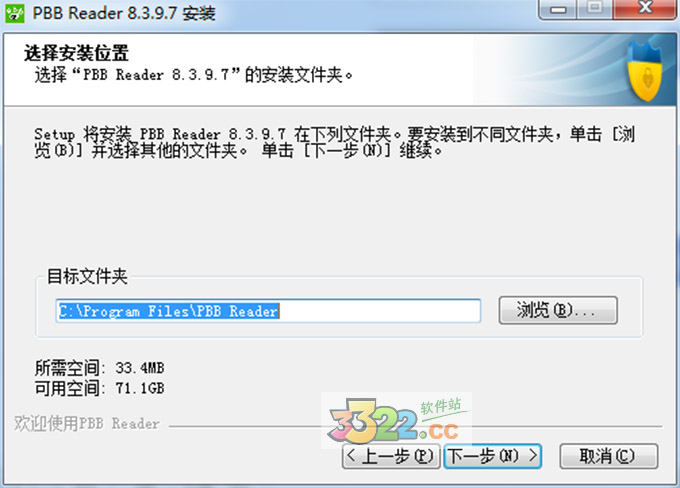Screen dimensions: 680x488
Task: Click the 可用空间: 71.1GB text
Action: [x=100, y=388]
